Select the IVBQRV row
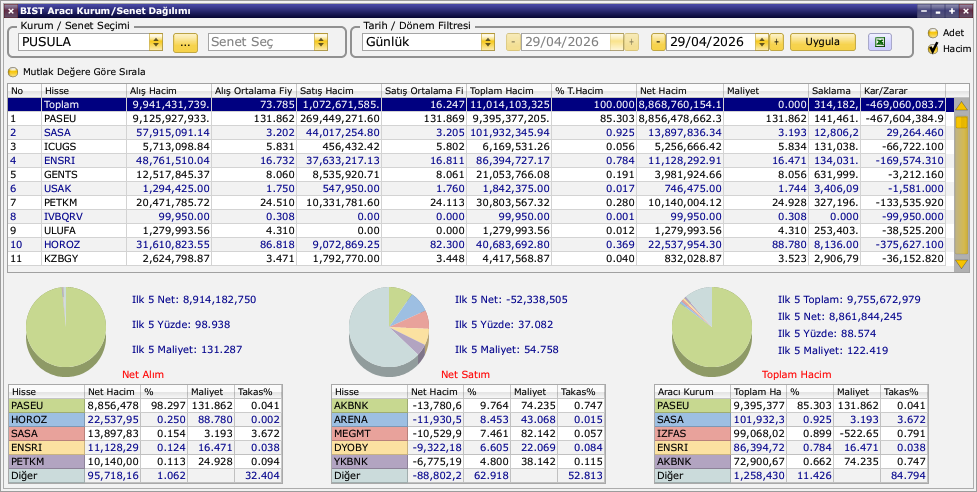Viewport: 977px width, 492px height. click(477, 216)
